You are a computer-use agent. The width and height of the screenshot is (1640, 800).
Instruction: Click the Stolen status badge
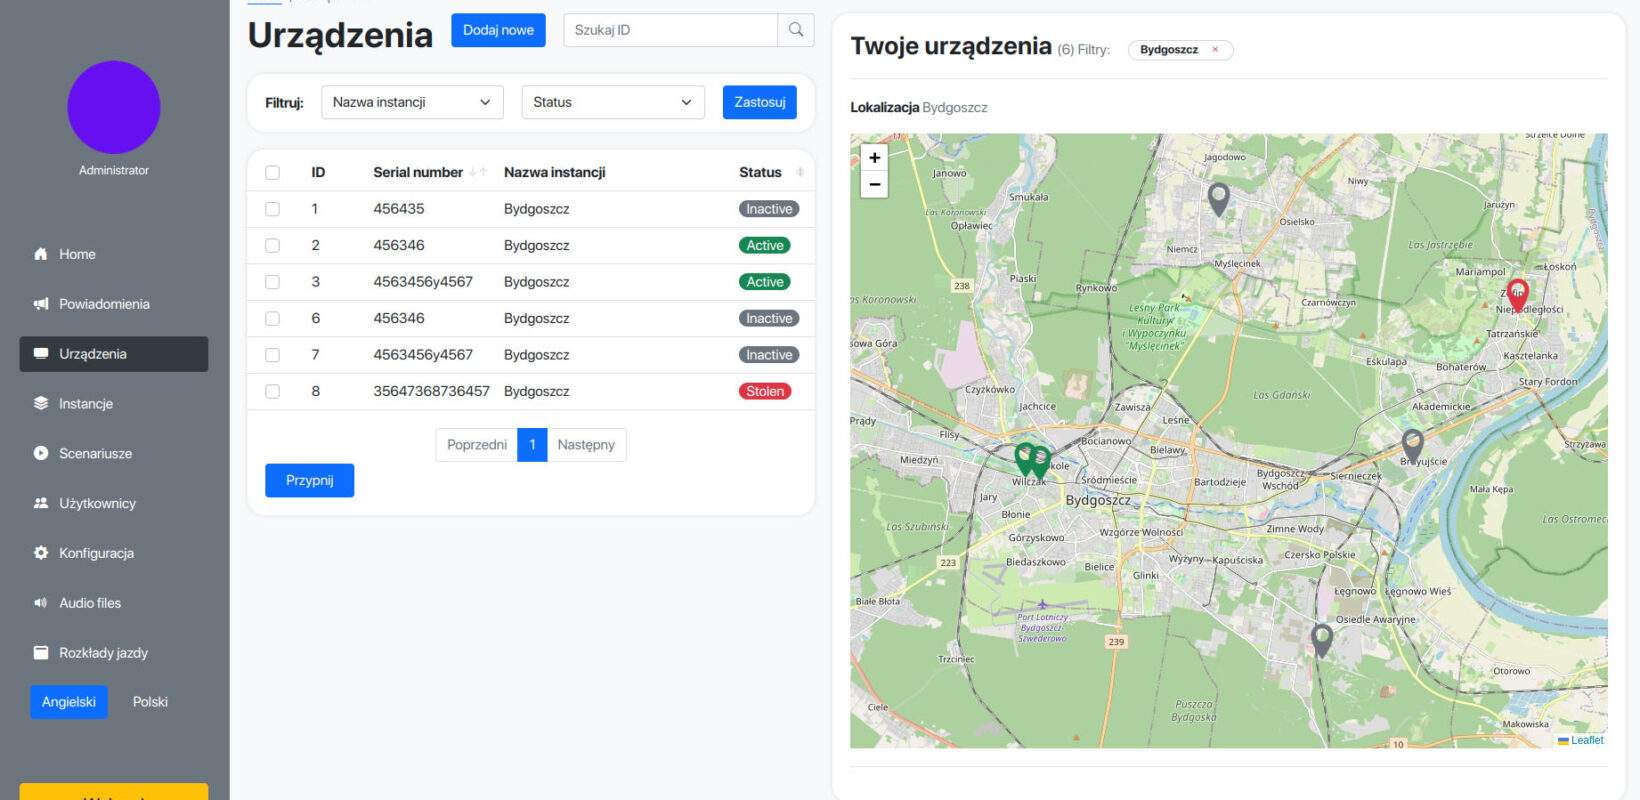click(x=765, y=391)
